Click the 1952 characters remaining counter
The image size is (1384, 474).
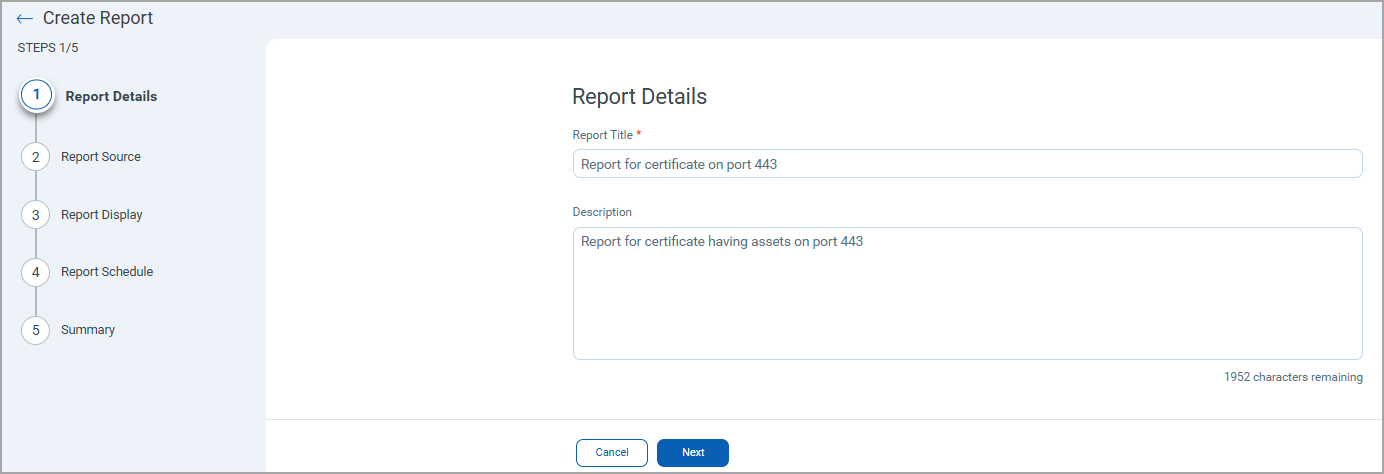point(1293,378)
